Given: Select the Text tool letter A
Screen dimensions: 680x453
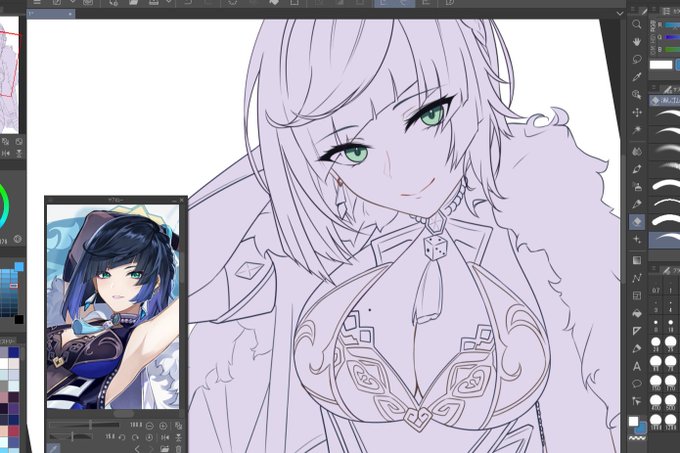Looking at the screenshot, I should (637, 366).
